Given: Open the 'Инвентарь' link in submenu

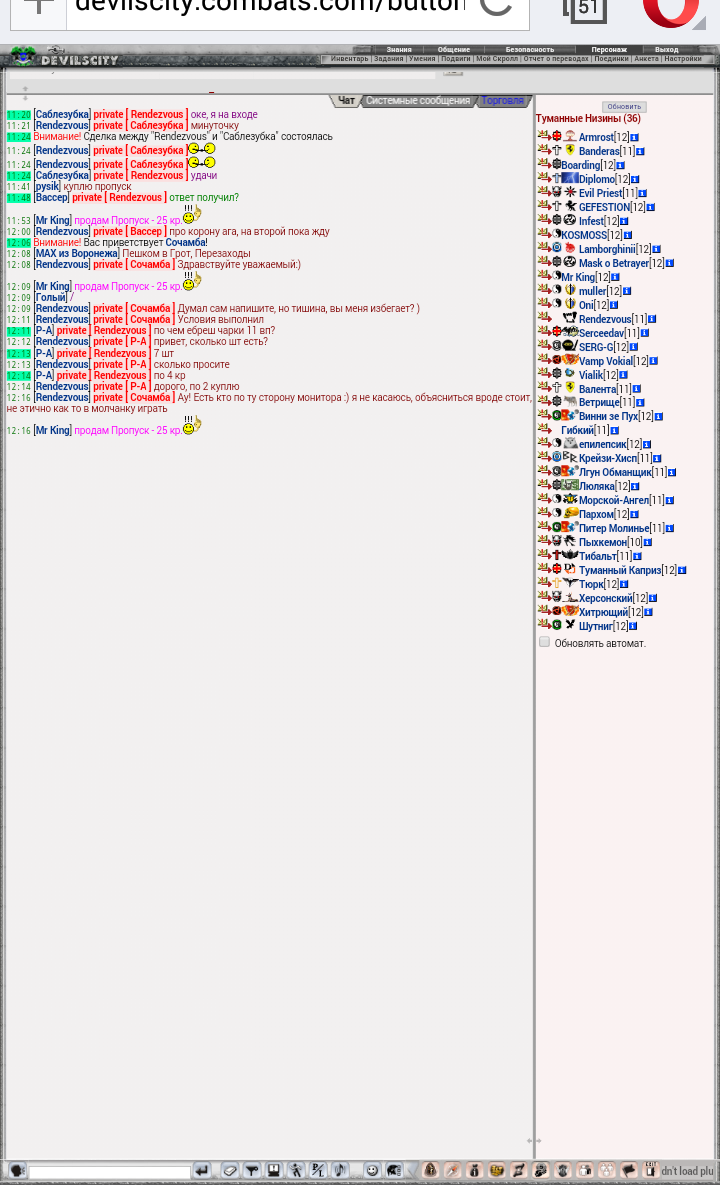Looking at the screenshot, I should pyautogui.click(x=349, y=59).
